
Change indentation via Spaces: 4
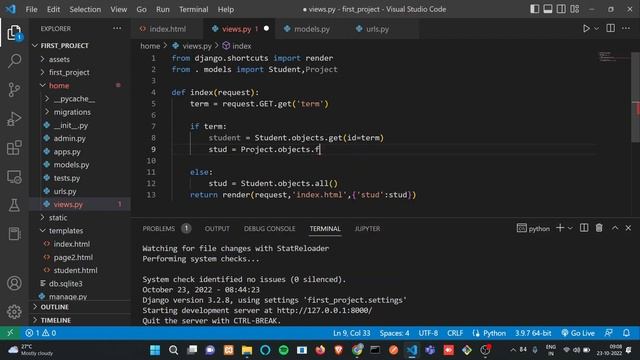[394, 333]
